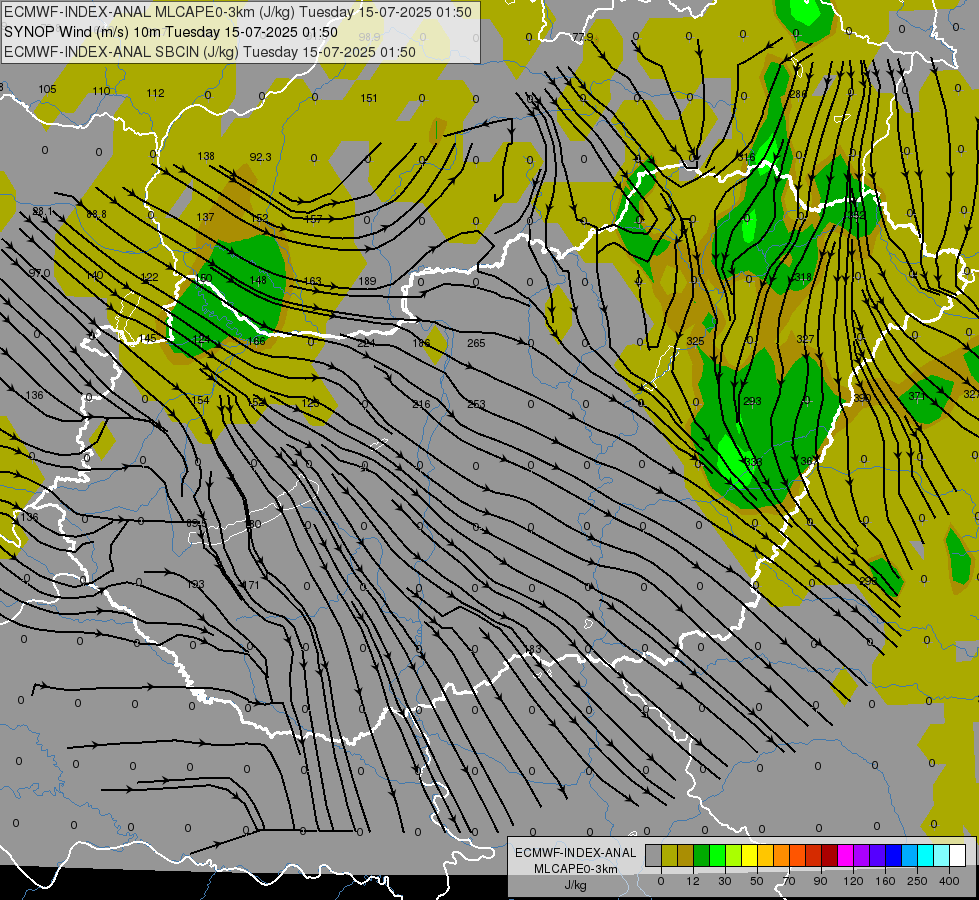Click the gray swatch in the legend
979x900 pixels.
653,855
